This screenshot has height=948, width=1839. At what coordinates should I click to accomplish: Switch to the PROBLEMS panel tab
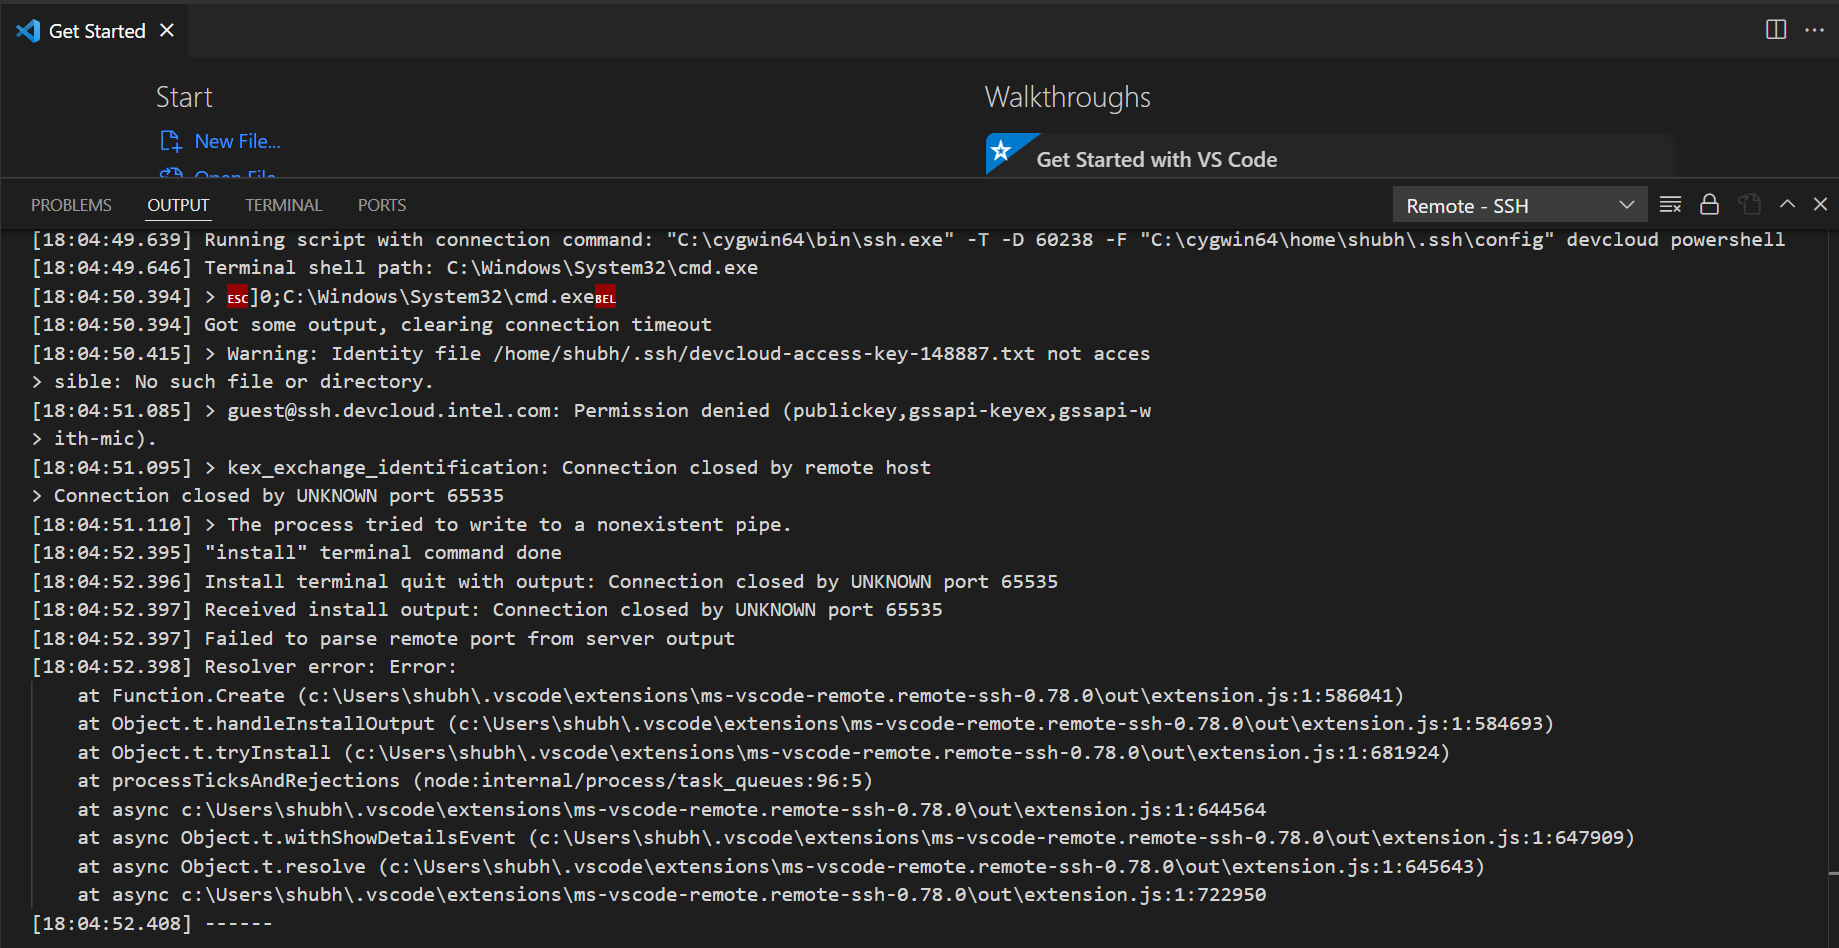point(71,205)
